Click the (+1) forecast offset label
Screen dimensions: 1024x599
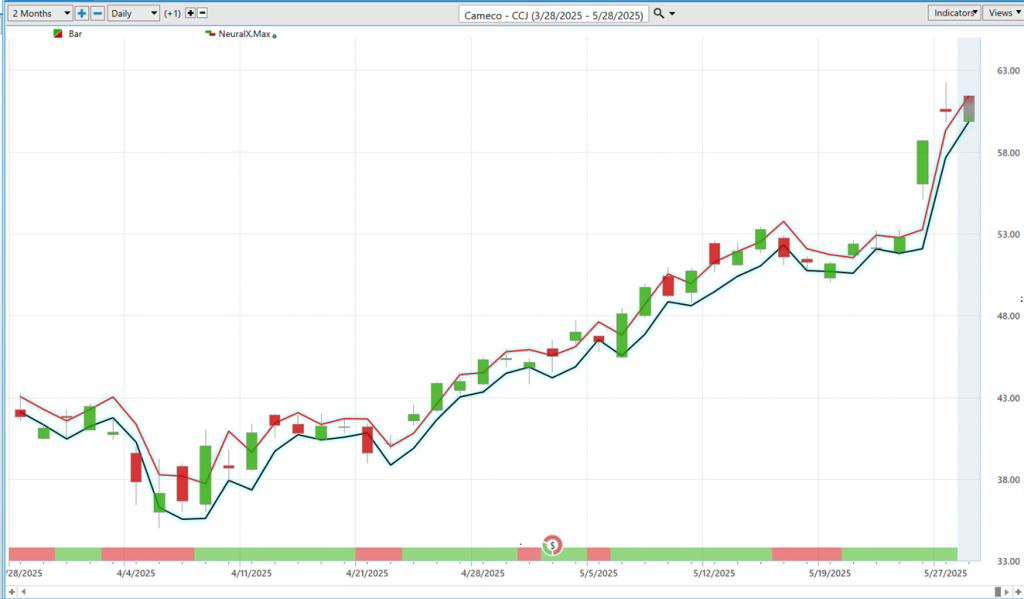172,13
